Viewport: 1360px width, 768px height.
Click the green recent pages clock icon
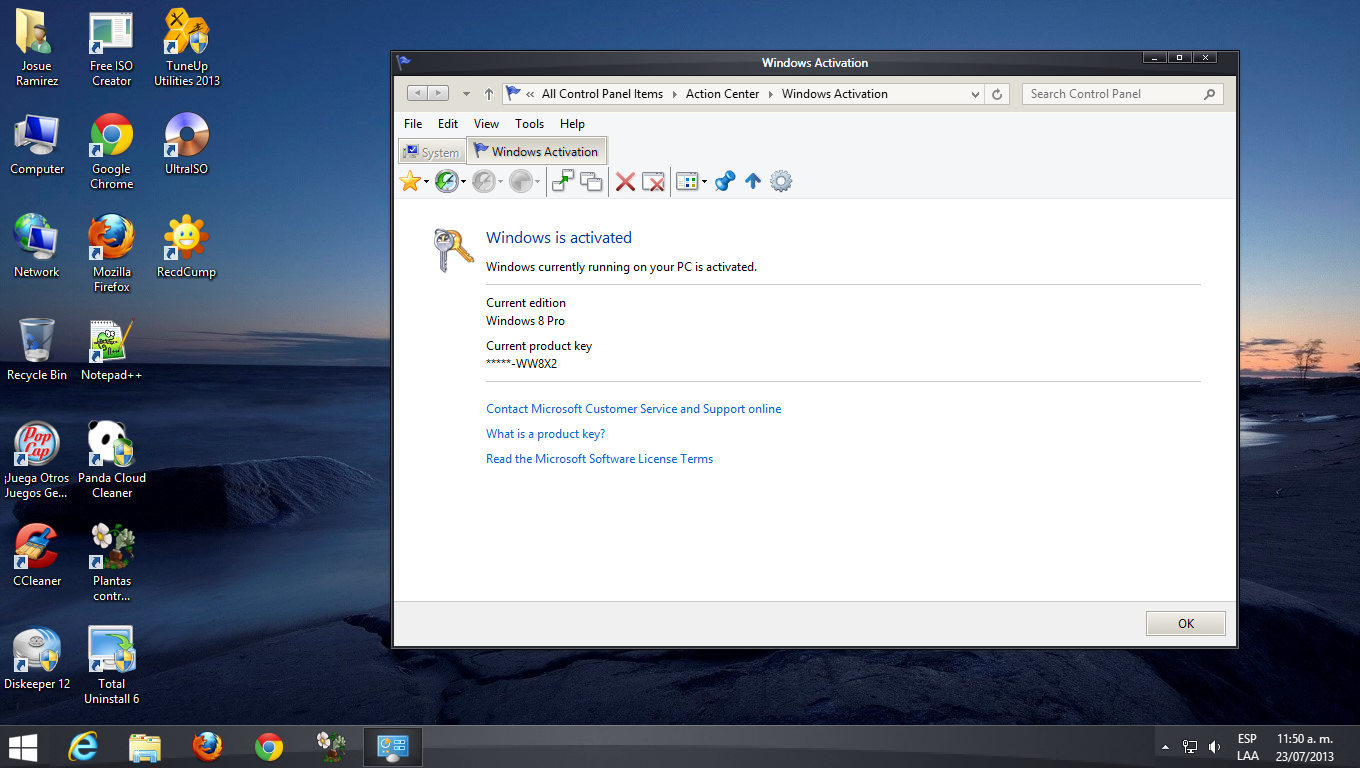click(x=446, y=181)
